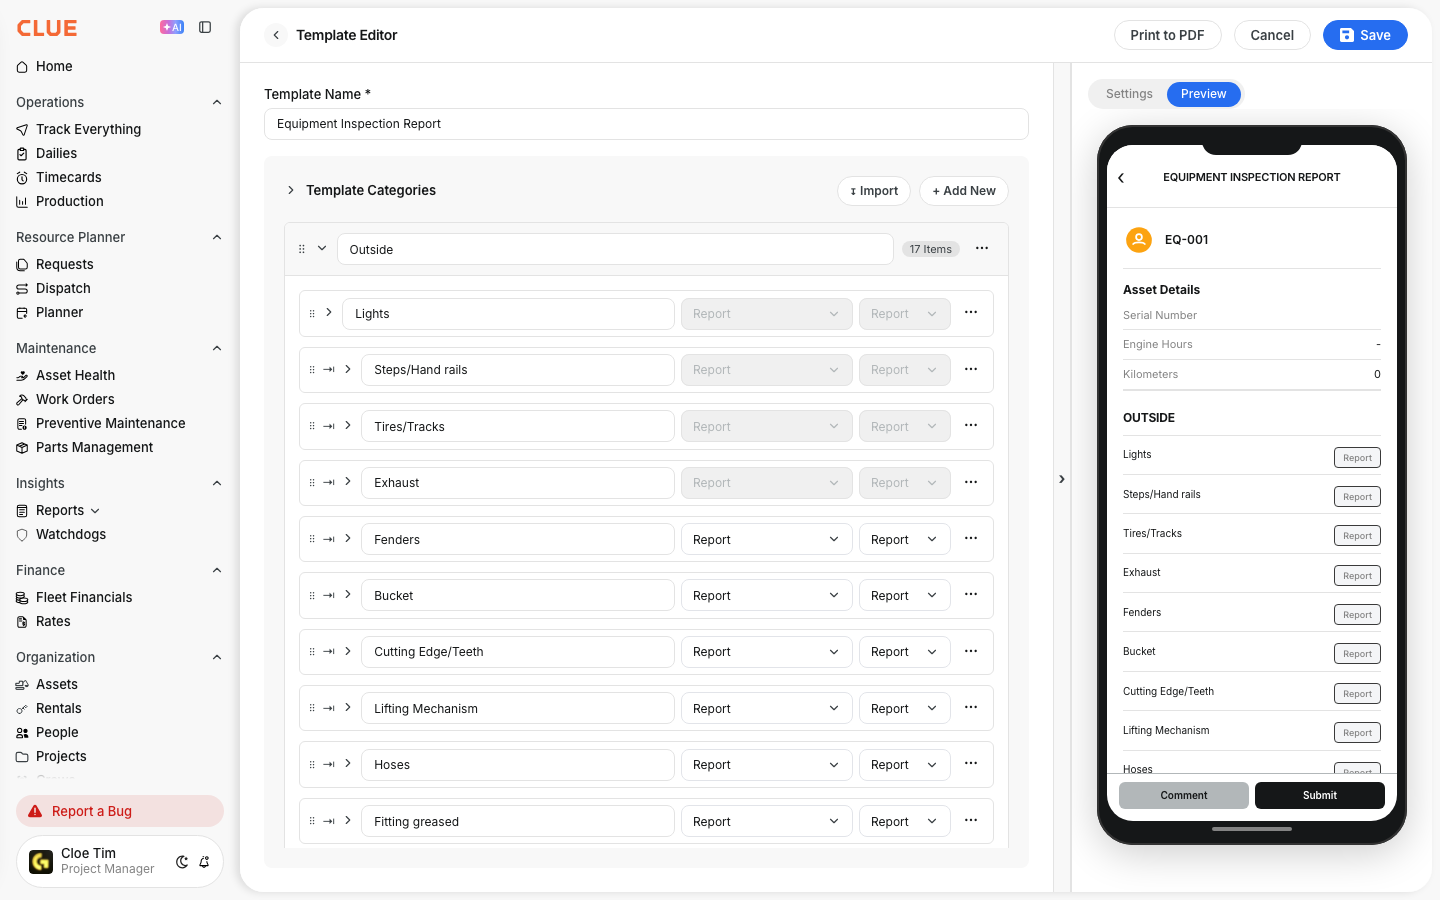This screenshot has height=900, width=1440.
Task: Click the Template Name input field
Action: pyautogui.click(x=646, y=124)
